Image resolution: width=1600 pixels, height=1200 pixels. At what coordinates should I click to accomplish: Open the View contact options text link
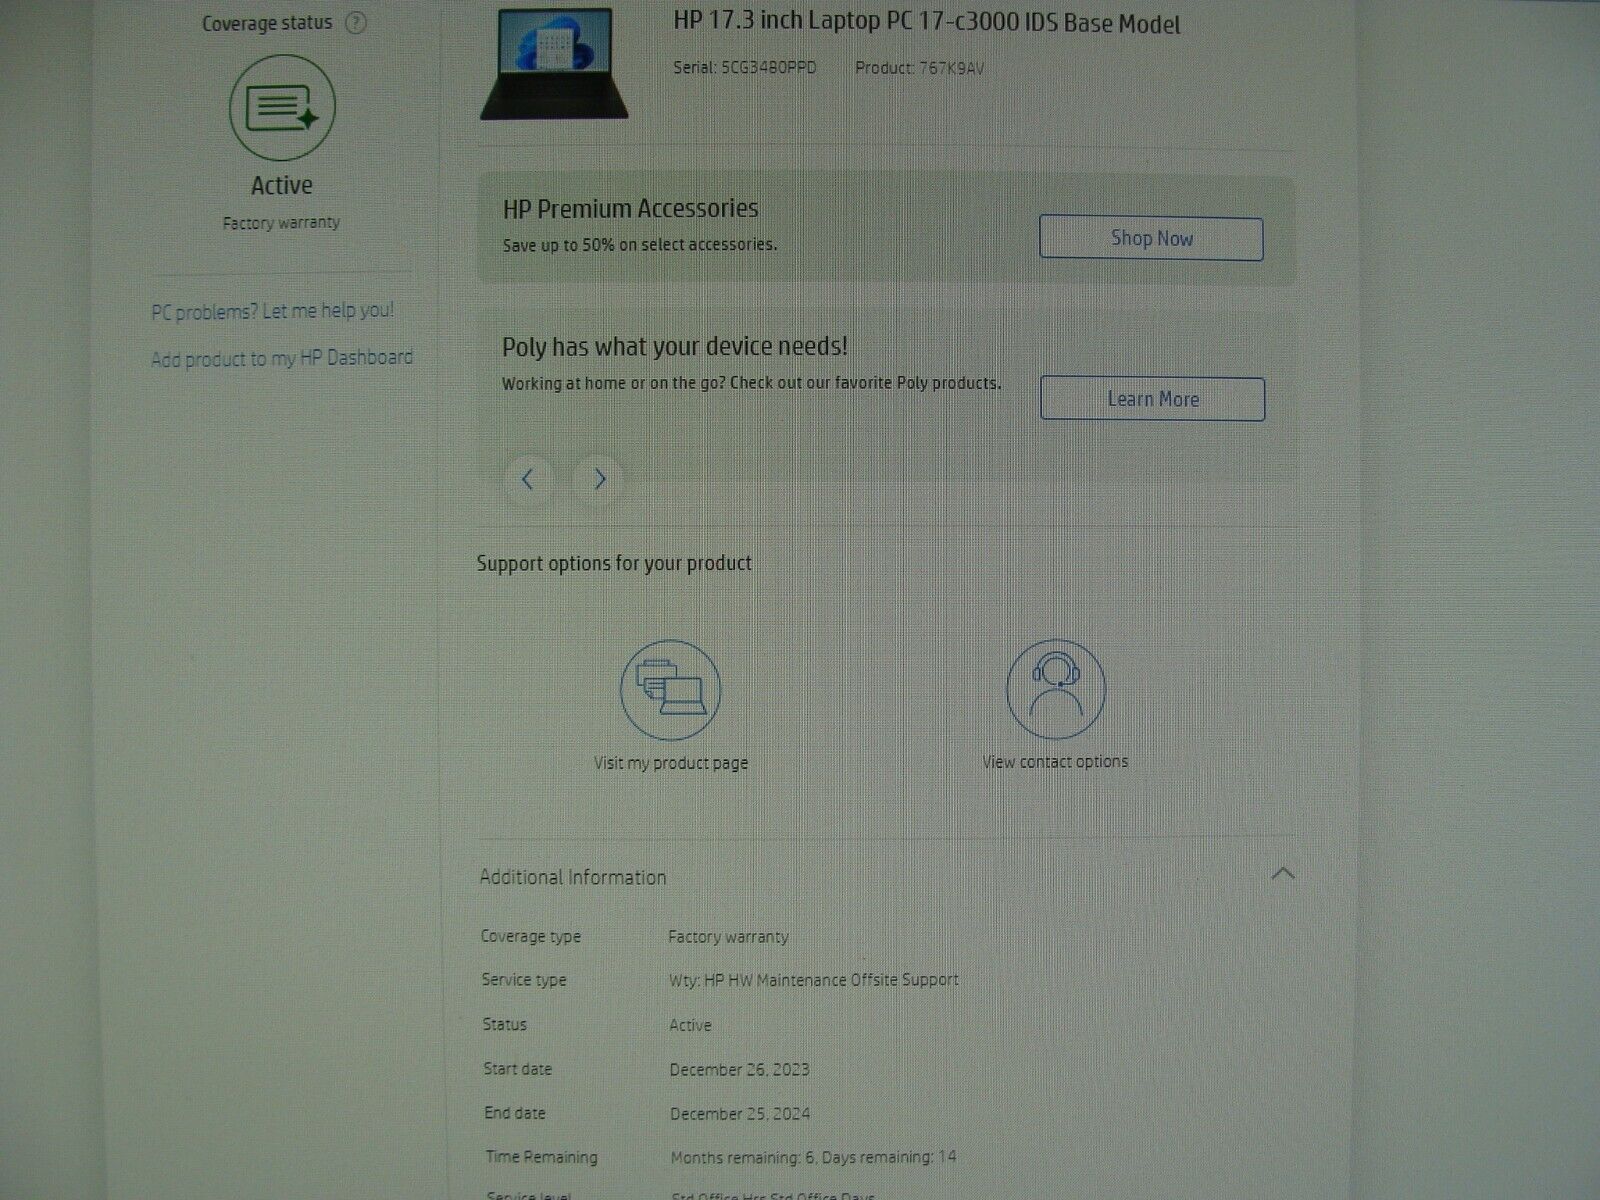pos(1055,762)
